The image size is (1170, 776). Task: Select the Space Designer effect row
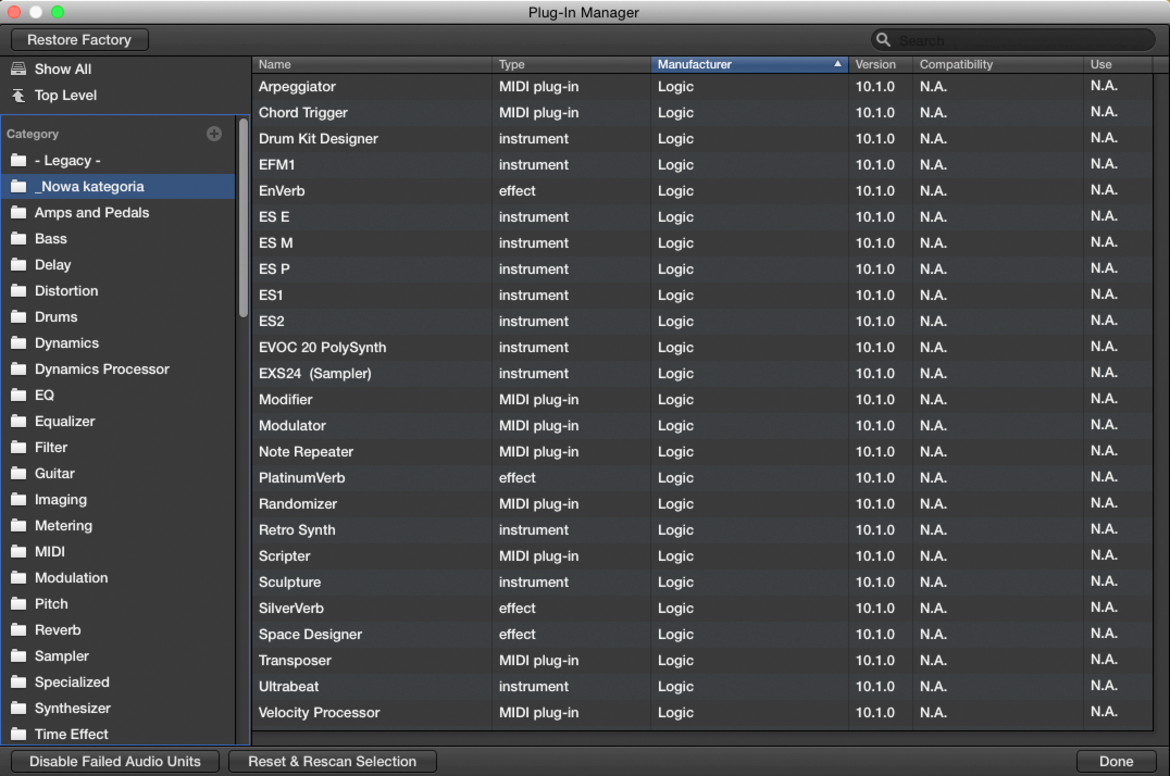click(x=702, y=635)
